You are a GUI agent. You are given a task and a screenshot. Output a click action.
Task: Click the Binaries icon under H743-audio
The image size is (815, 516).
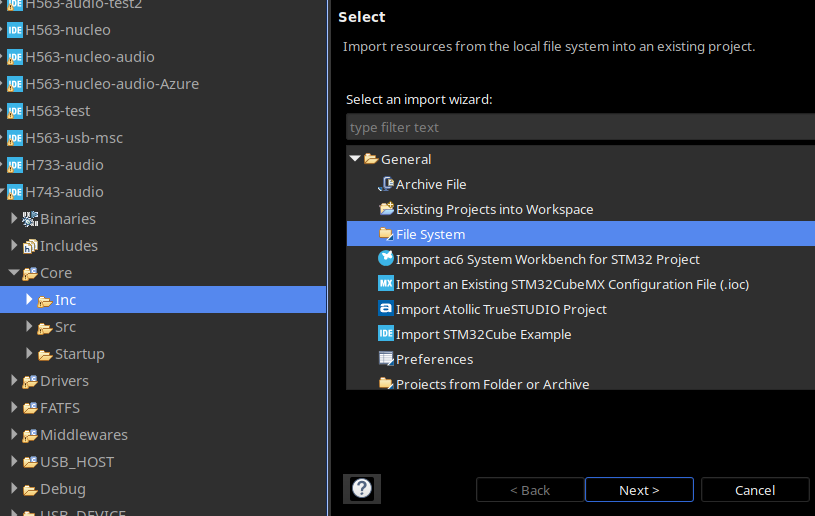point(30,219)
